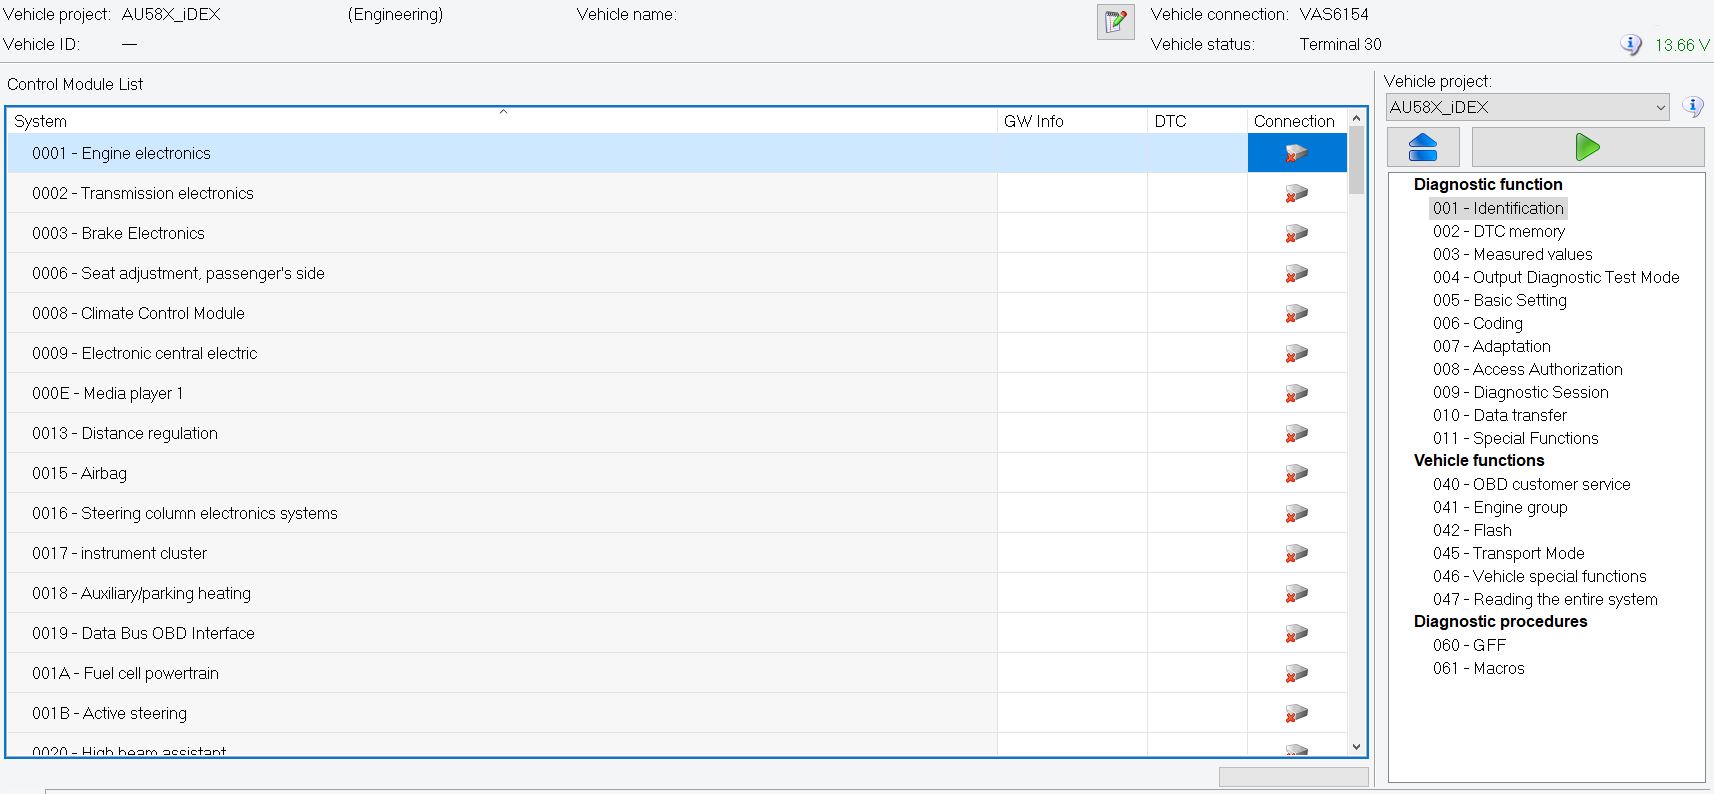The width and height of the screenshot is (1714, 794).
Task: Click the blue upload arrow button
Action: [x=1422, y=148]
